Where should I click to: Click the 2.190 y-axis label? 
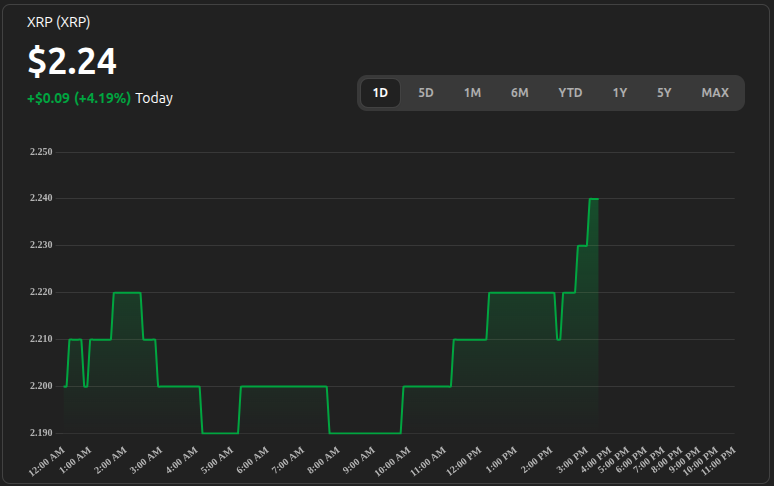click(41, 433)
